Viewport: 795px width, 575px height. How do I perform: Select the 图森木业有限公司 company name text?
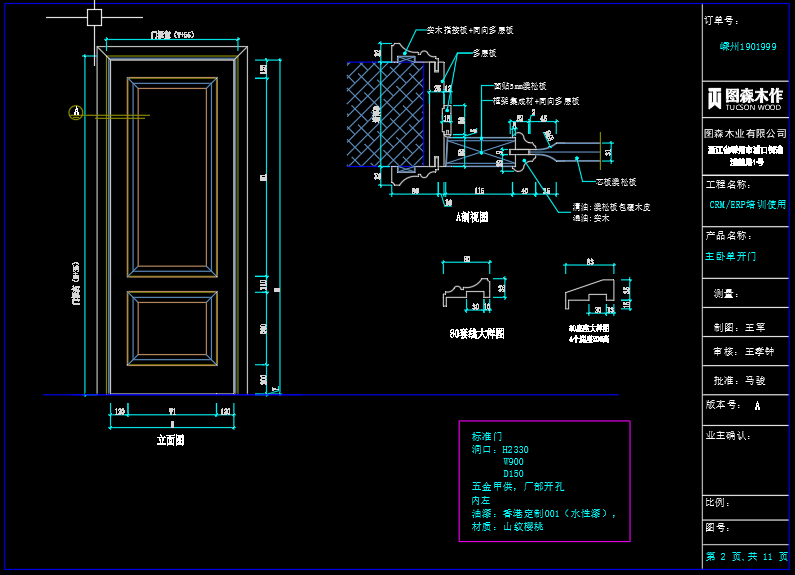click(743, 133)
